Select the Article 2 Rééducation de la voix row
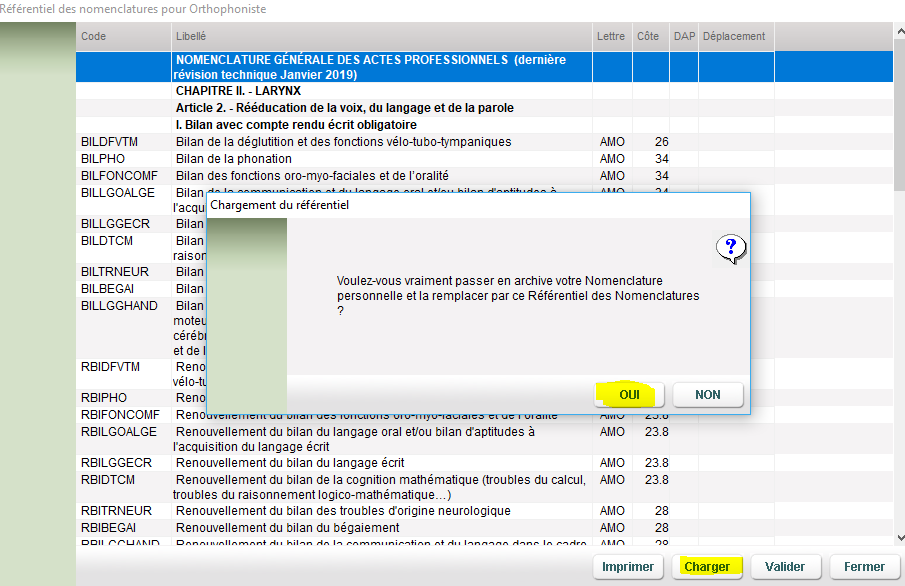This screenshot has width=905, height=586. coord(484,108)
